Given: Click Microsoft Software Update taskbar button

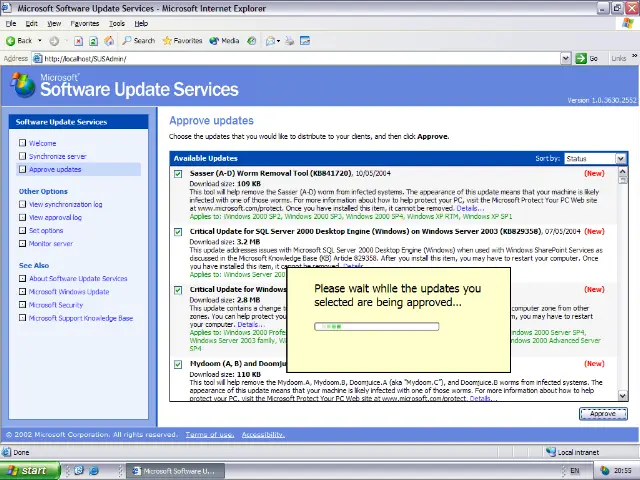Looking at the screenshot, I should coord(176,471).
